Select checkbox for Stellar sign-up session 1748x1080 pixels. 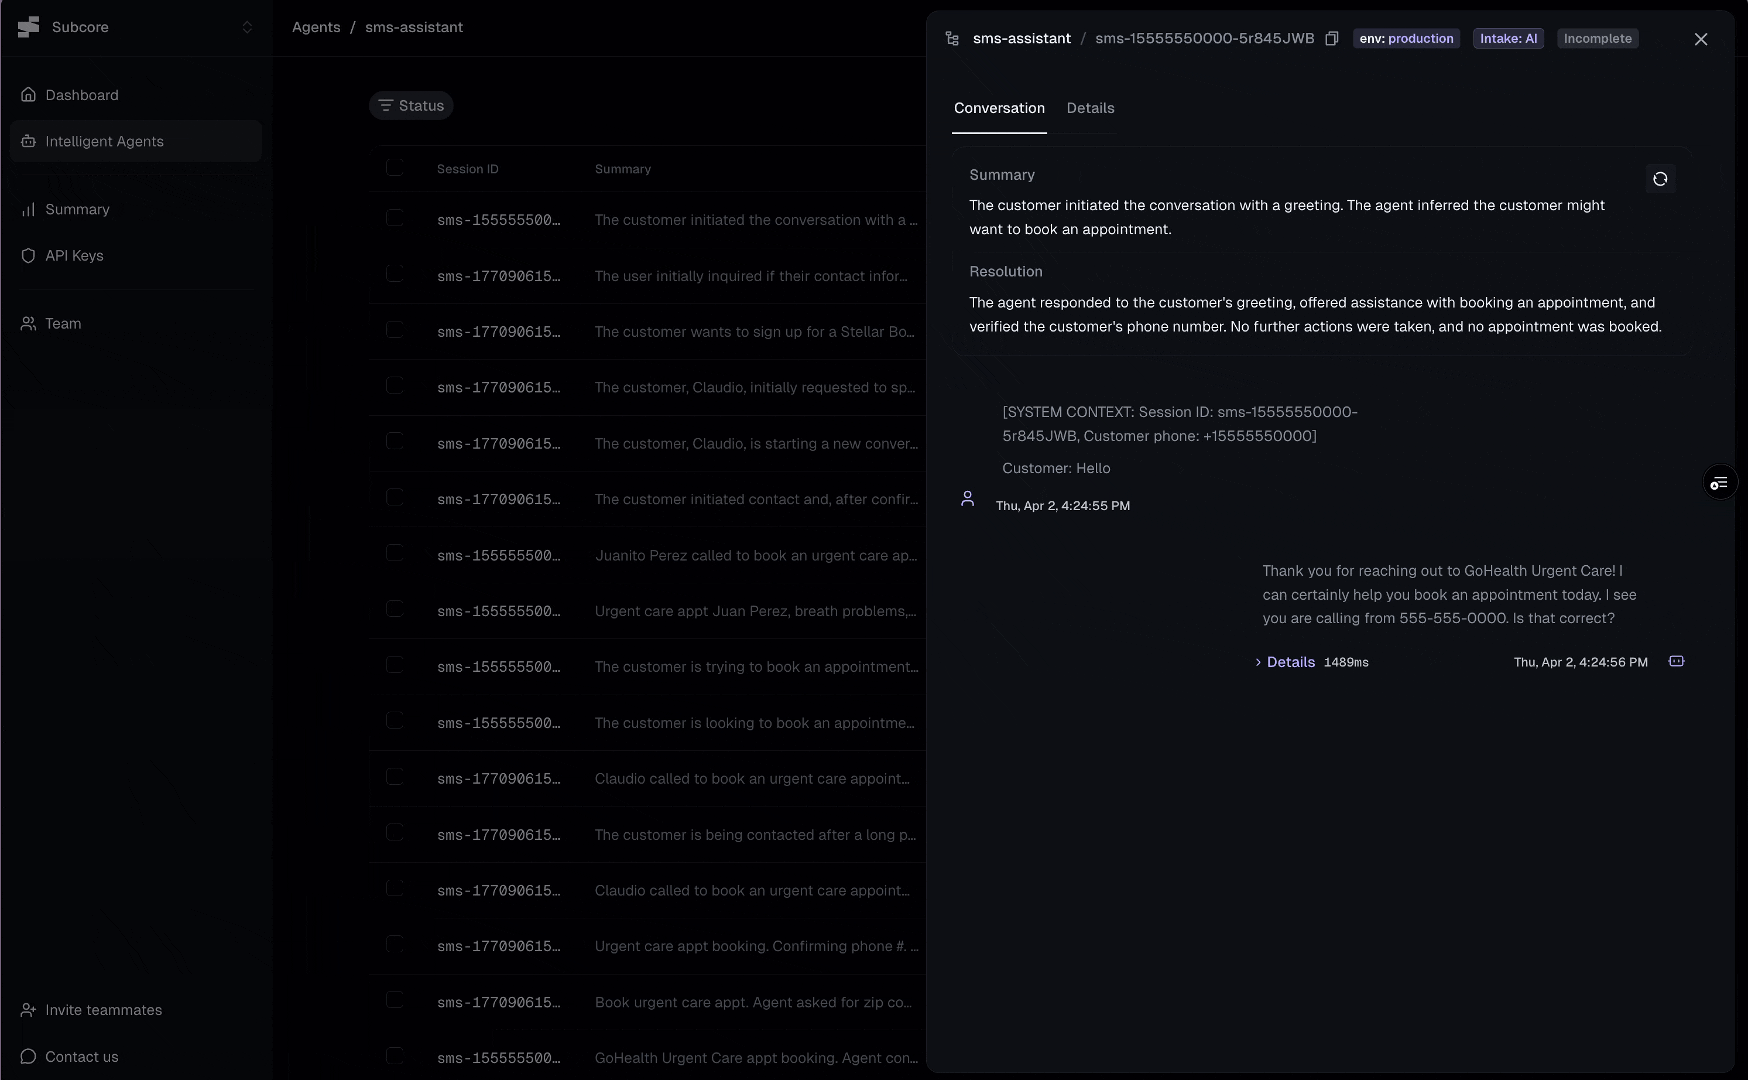395,330
